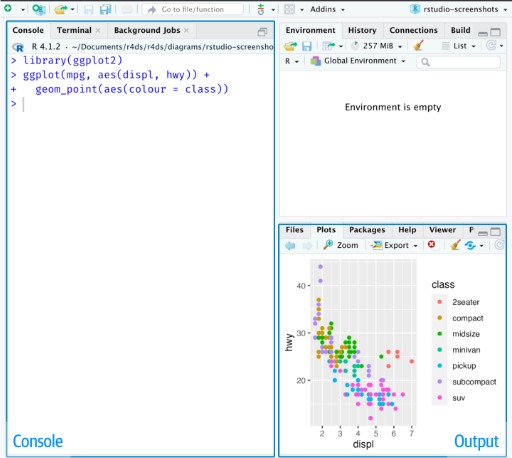Click the broom icon to clear all plots
The height and width of the screenshot is (458, 512).
coord(455,245)
